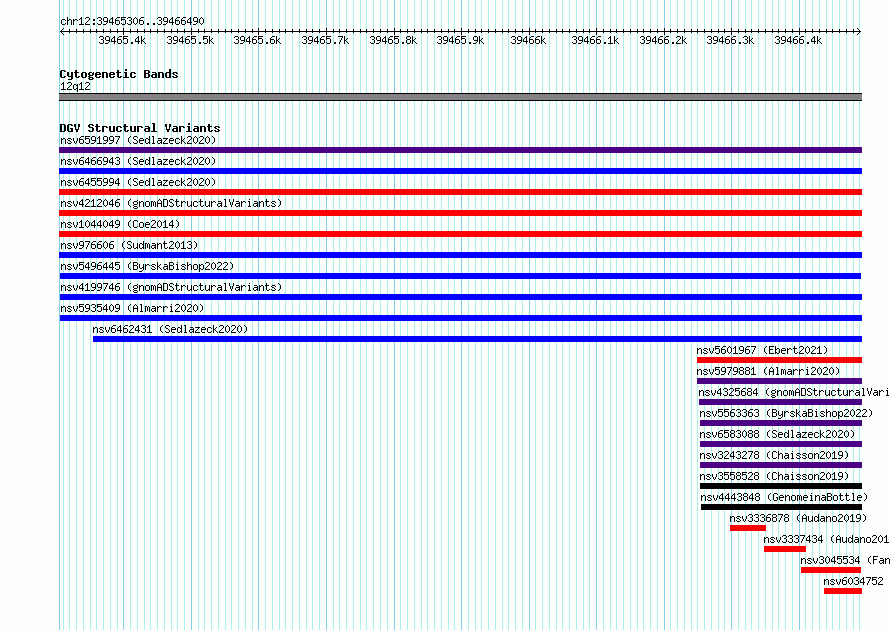Open nsv4199746 (gnomADStructuralVariants) label
890x630 pixels.
[x=171, y=287]
